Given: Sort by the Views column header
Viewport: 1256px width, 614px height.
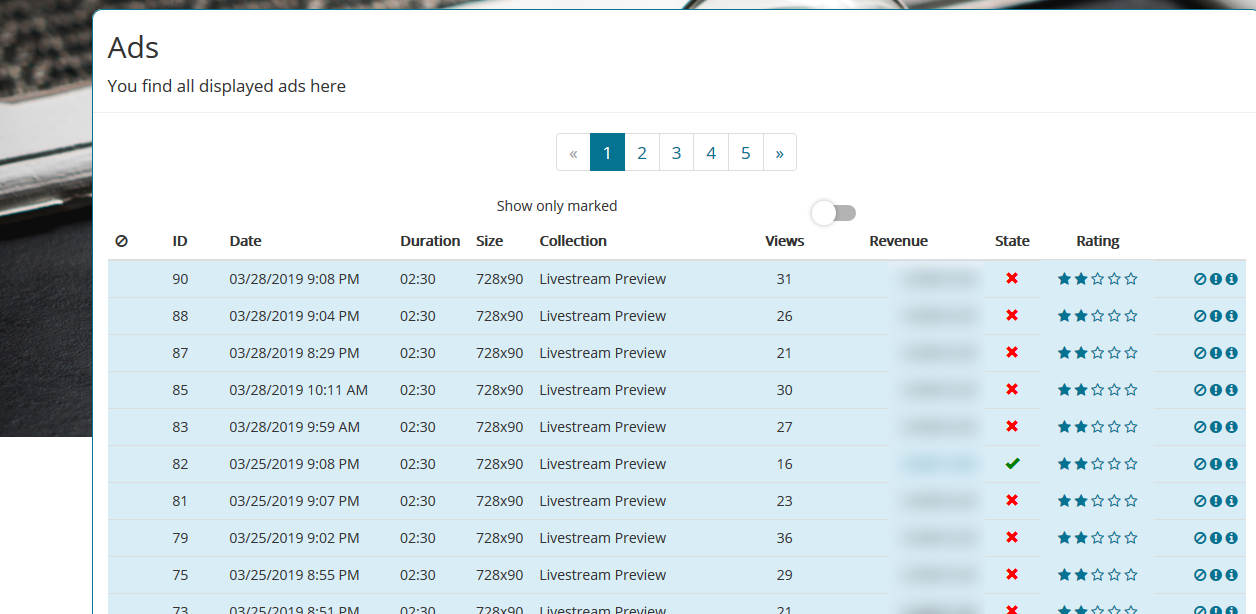Looking at the screenshot, I should 784,241.
